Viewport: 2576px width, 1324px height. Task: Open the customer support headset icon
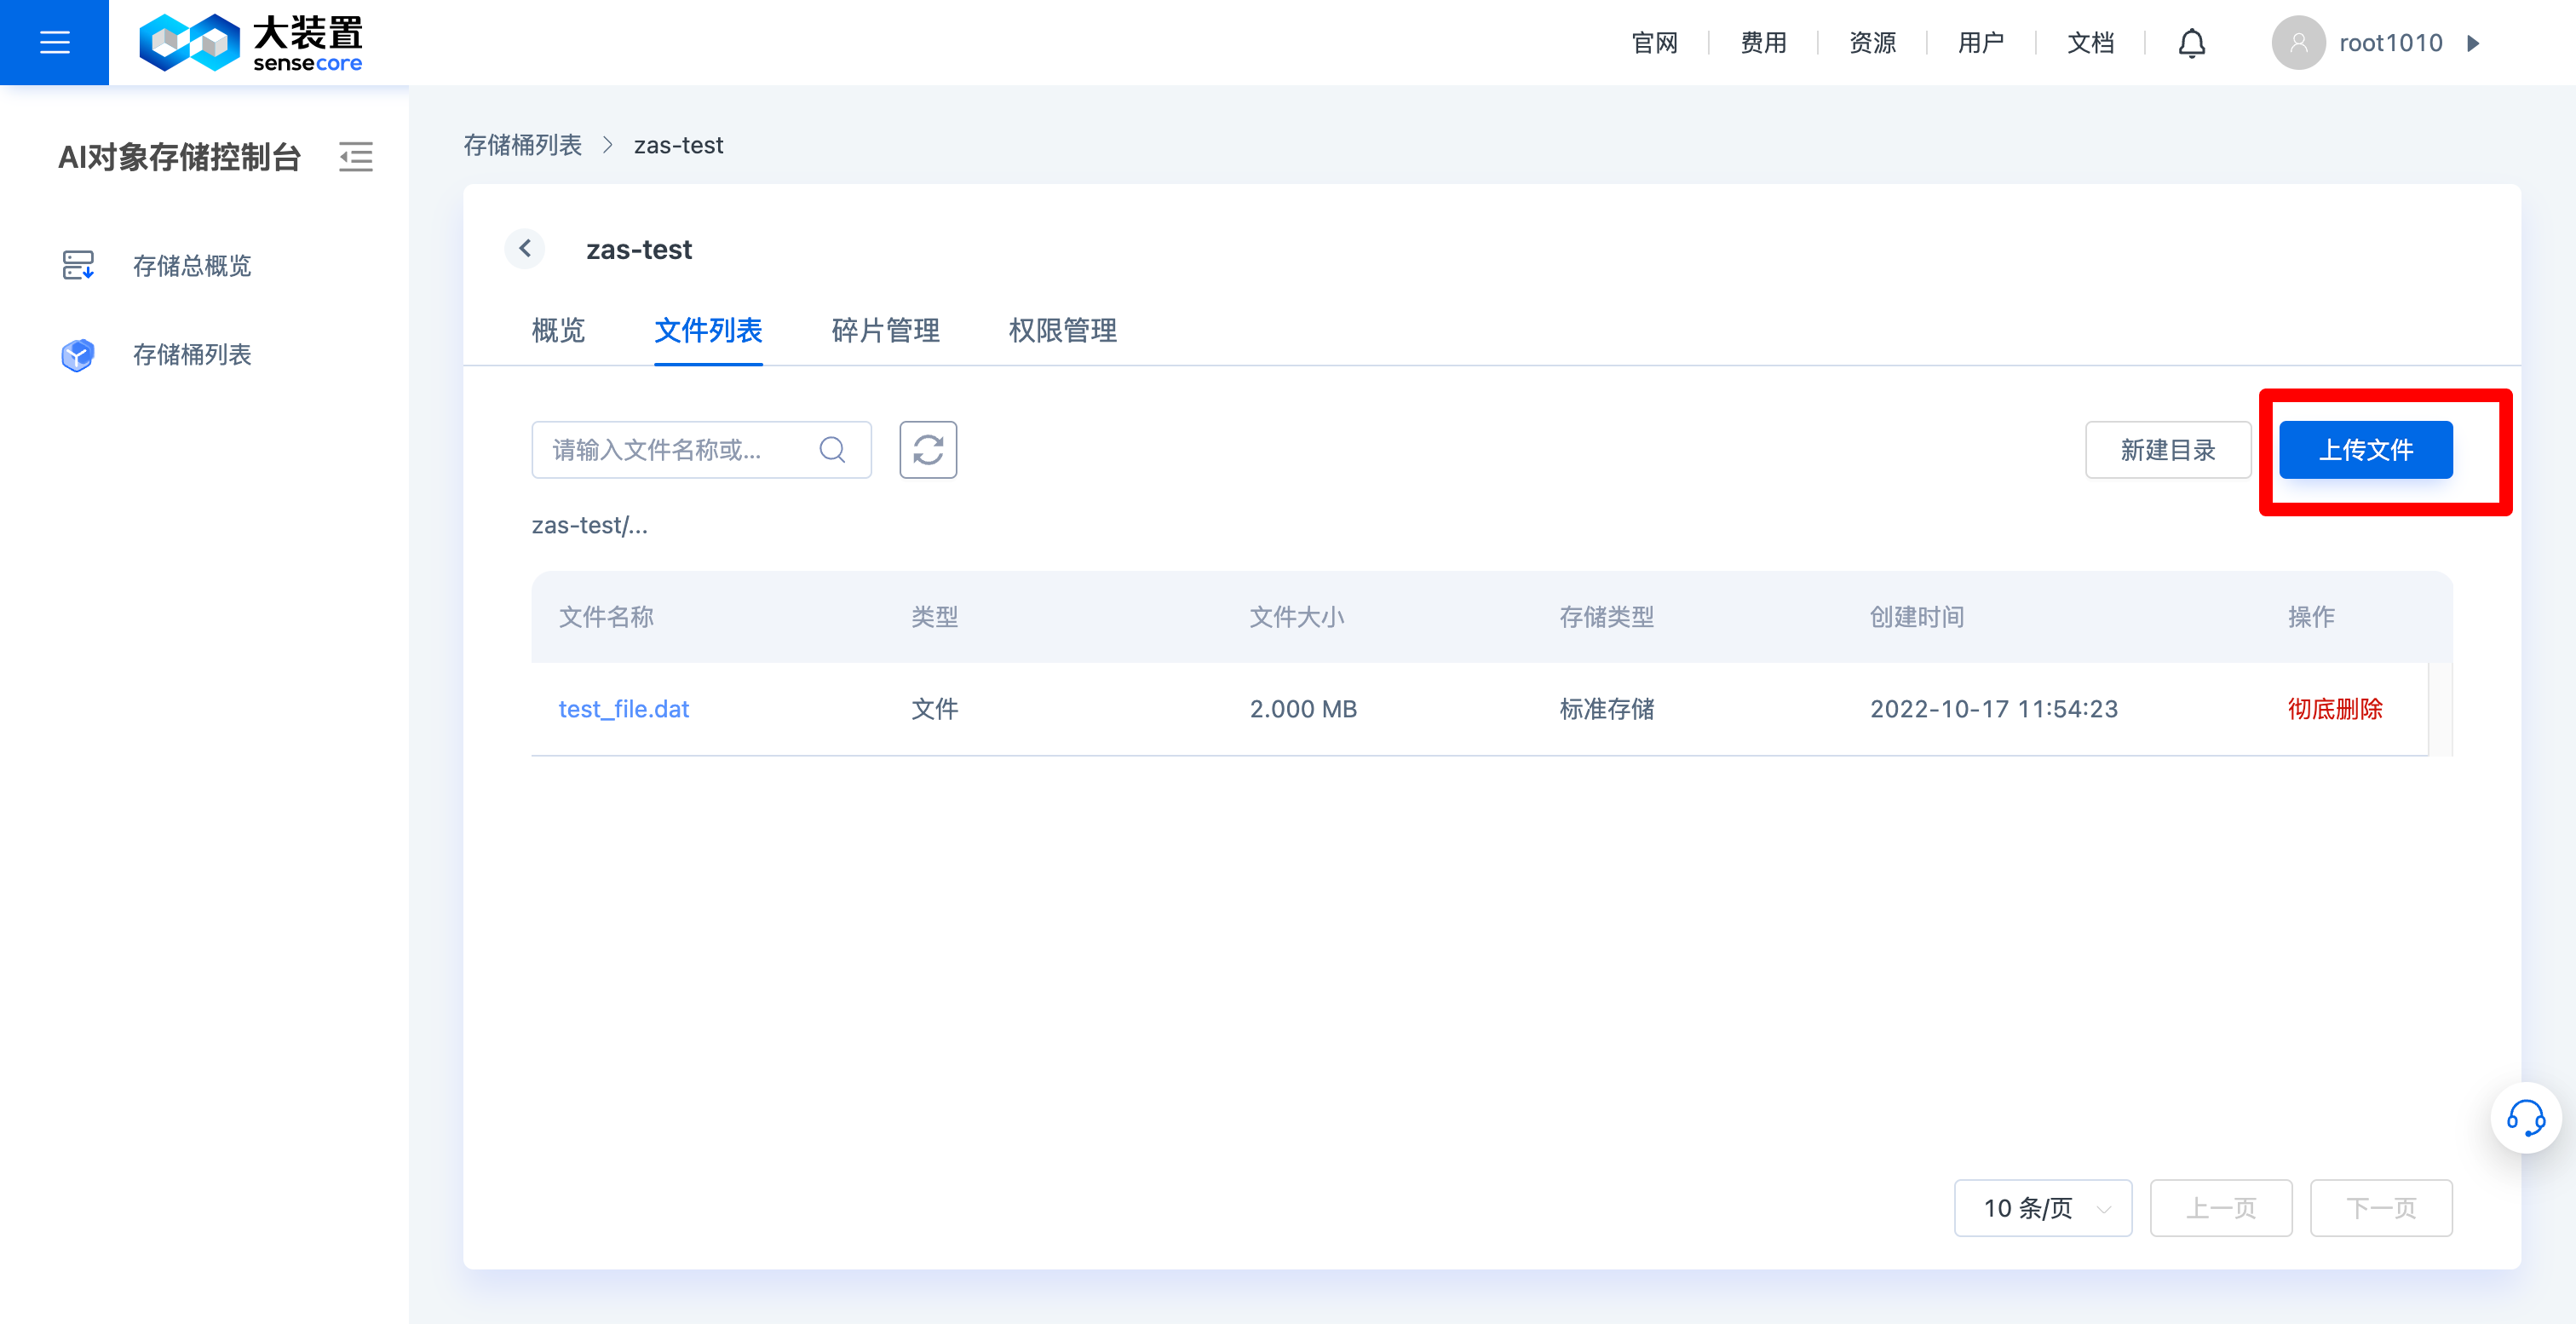coord(2525,1118)
